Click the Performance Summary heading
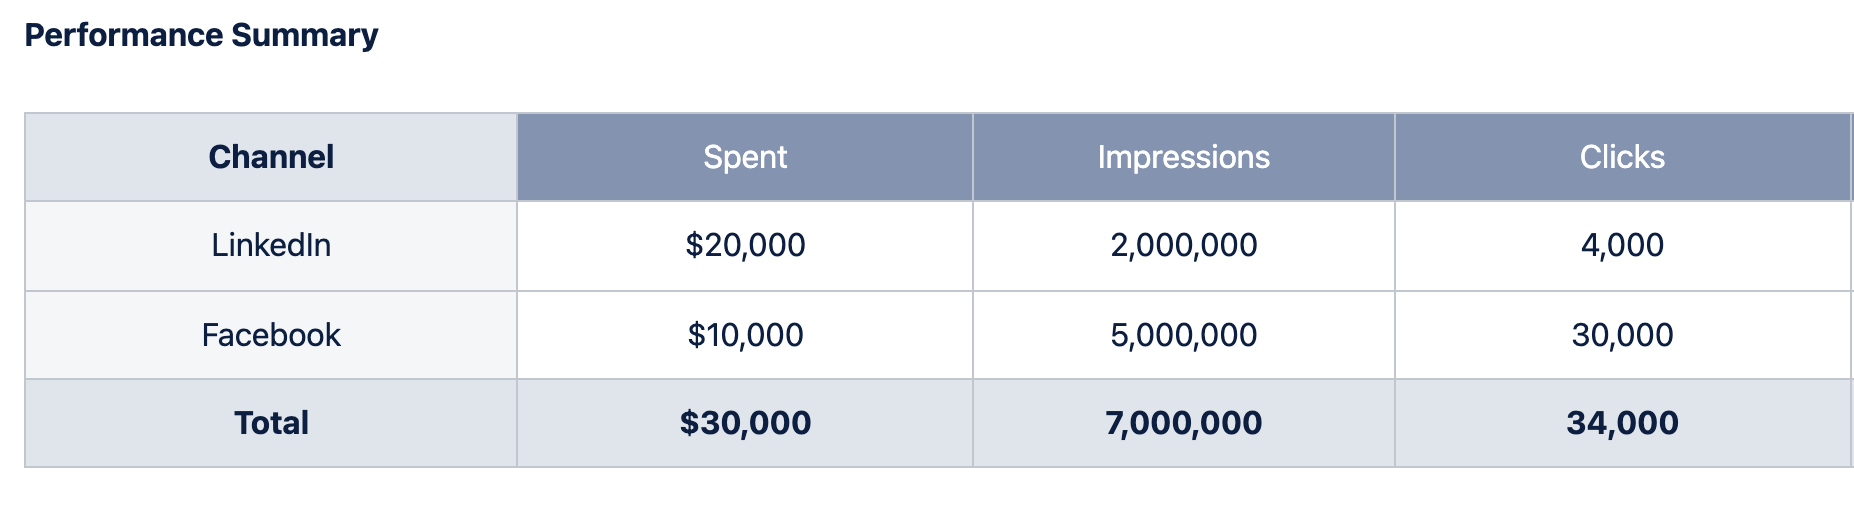Screen dimensions: 1854x508 click(201, 35)
